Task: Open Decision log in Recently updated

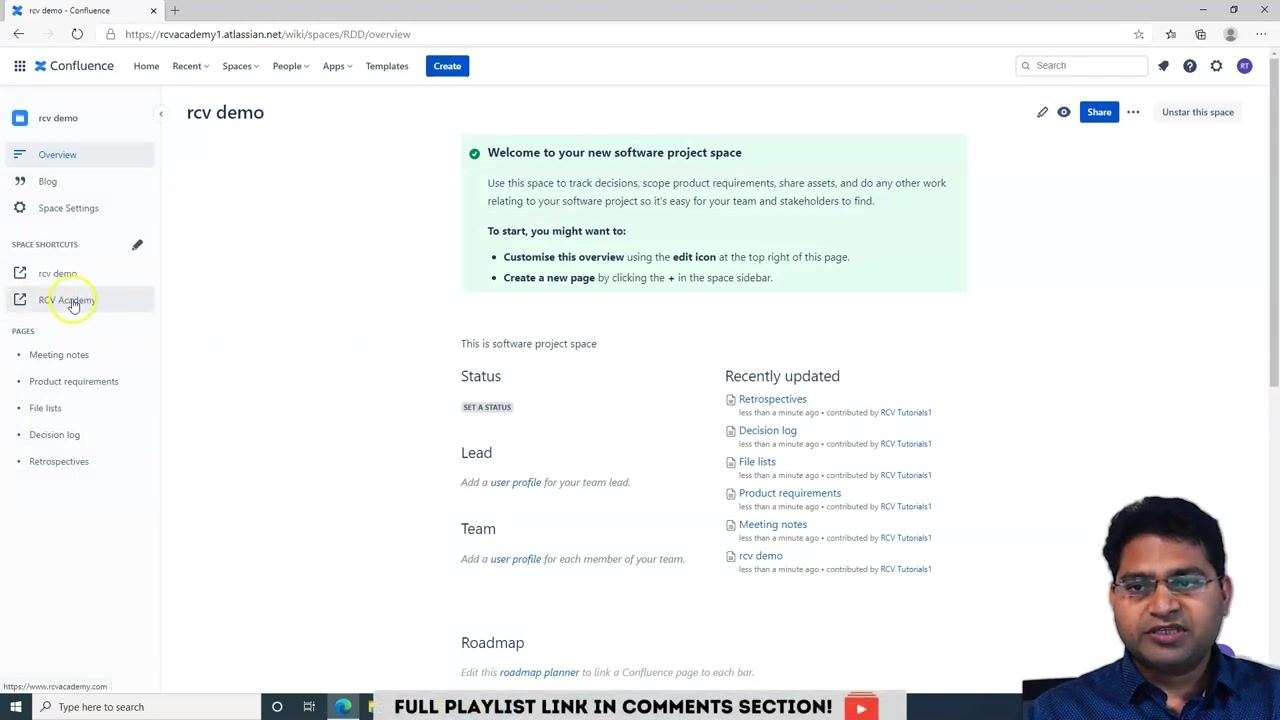Action: [x=767, y=430]
